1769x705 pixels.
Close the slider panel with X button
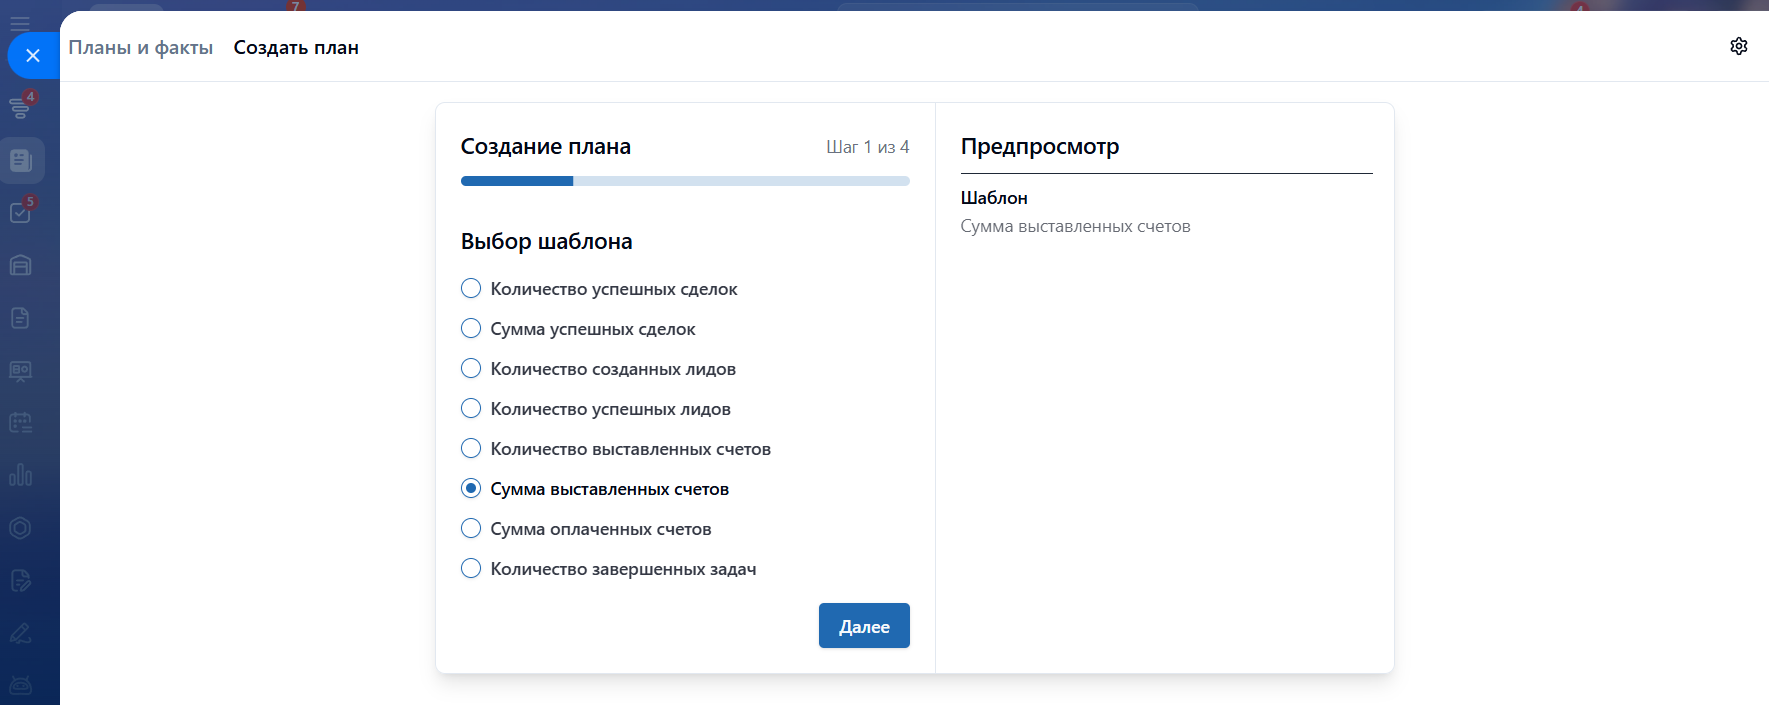pyautogui.click(x=32, y=55)
